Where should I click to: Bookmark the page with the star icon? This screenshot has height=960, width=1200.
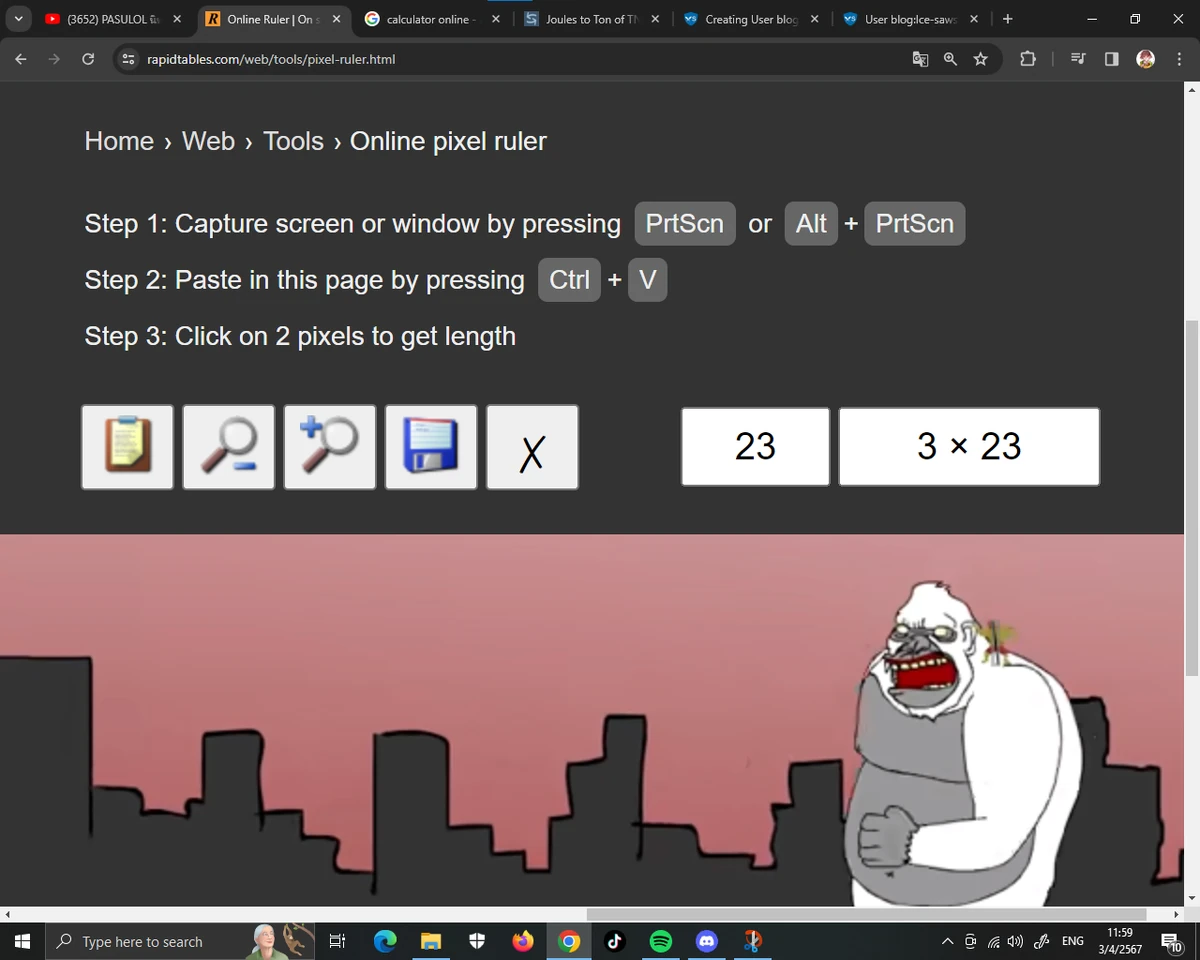[x=981, y=59]
